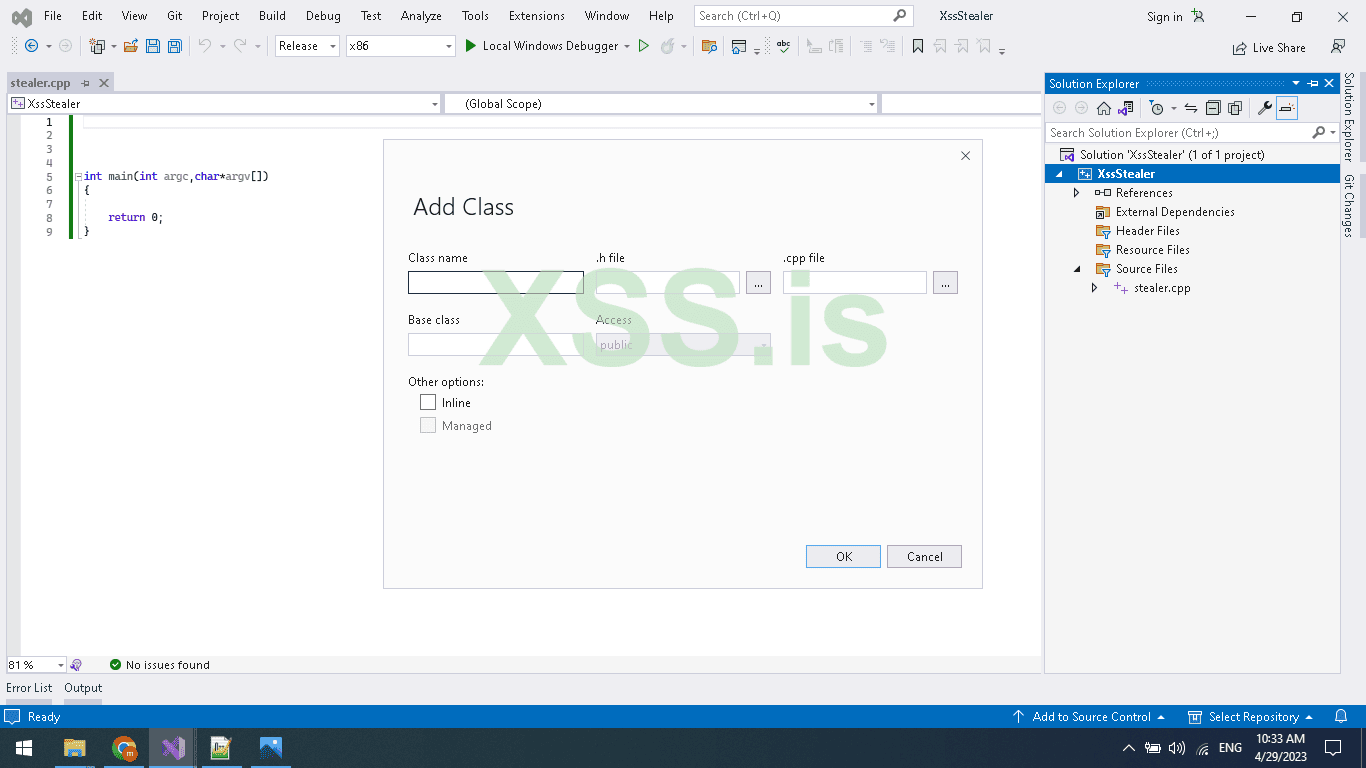Click Cancel in Add Class dialog
1366x768 pixels.
click(x=925, y=557)
